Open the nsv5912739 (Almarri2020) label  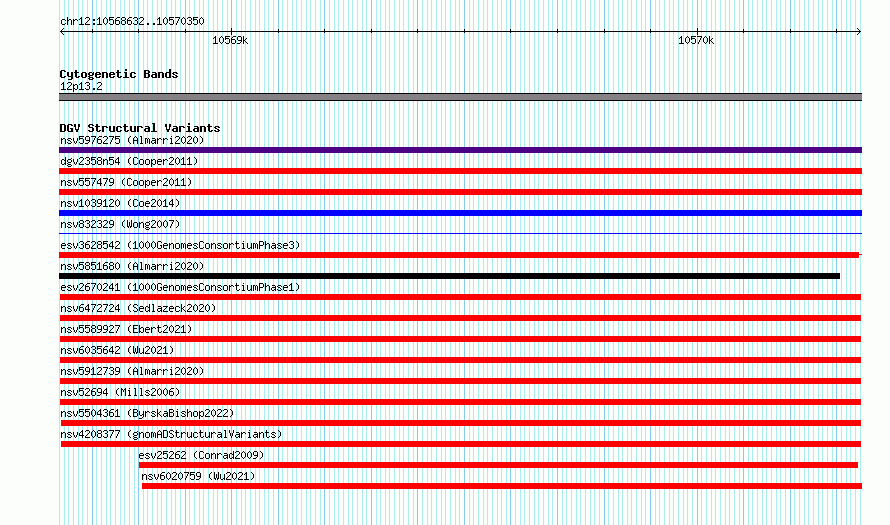coord(132,371)
